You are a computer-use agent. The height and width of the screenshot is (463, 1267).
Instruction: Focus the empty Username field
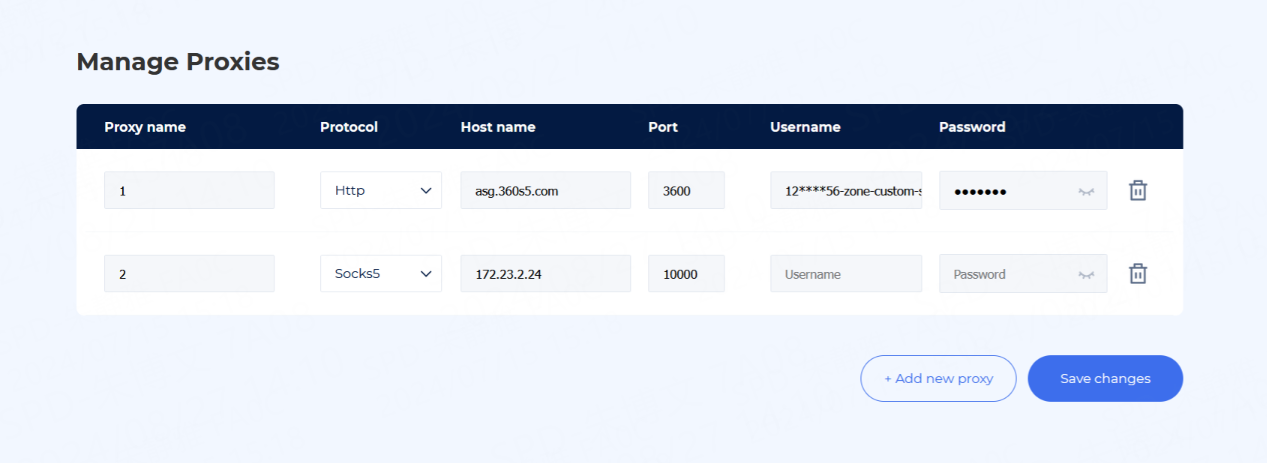(x=846, y=273)
